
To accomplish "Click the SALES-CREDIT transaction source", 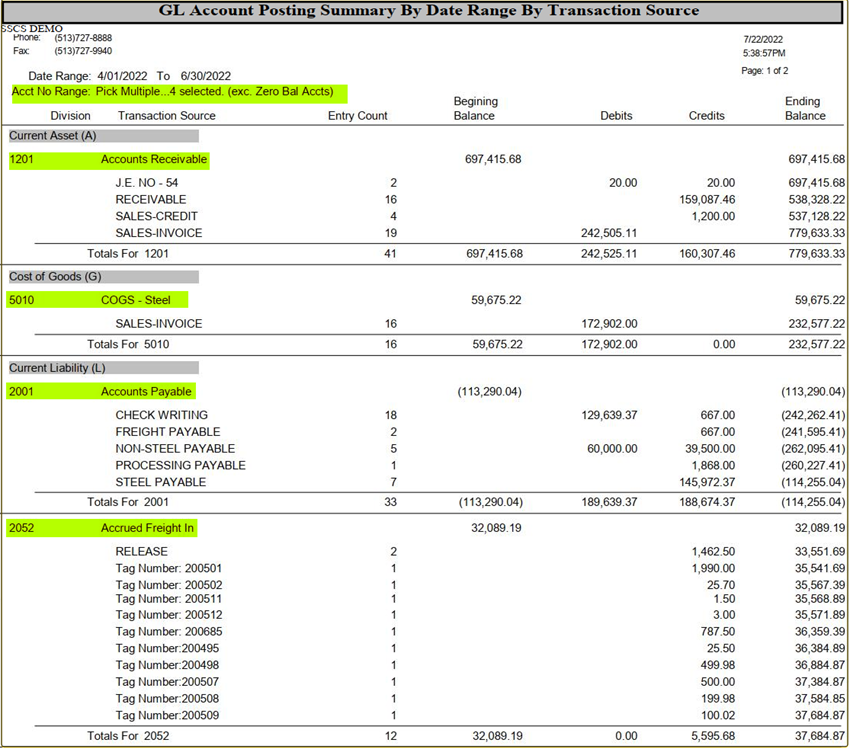I will tap(156, 216).
